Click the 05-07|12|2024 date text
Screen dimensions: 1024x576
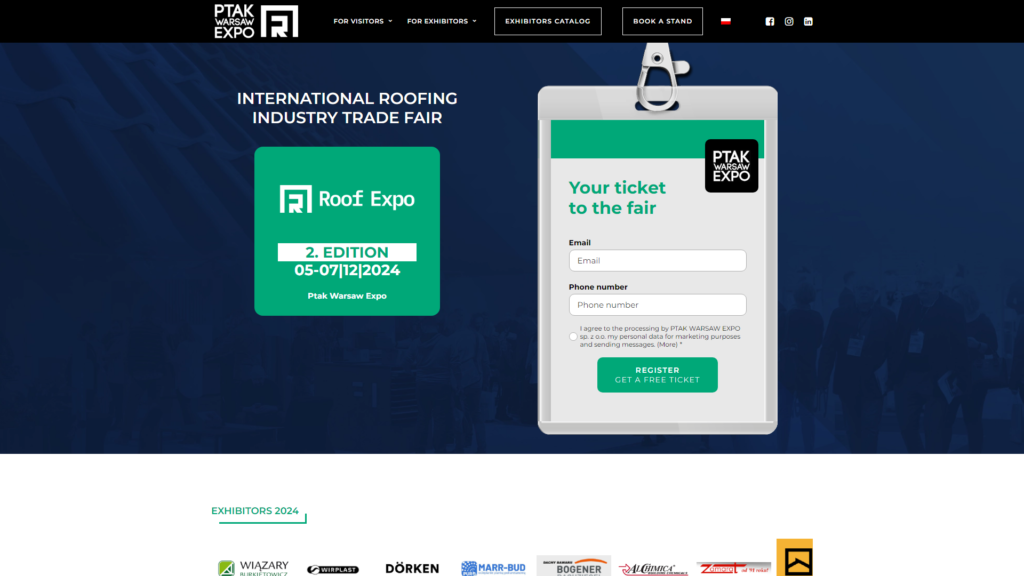347,270
